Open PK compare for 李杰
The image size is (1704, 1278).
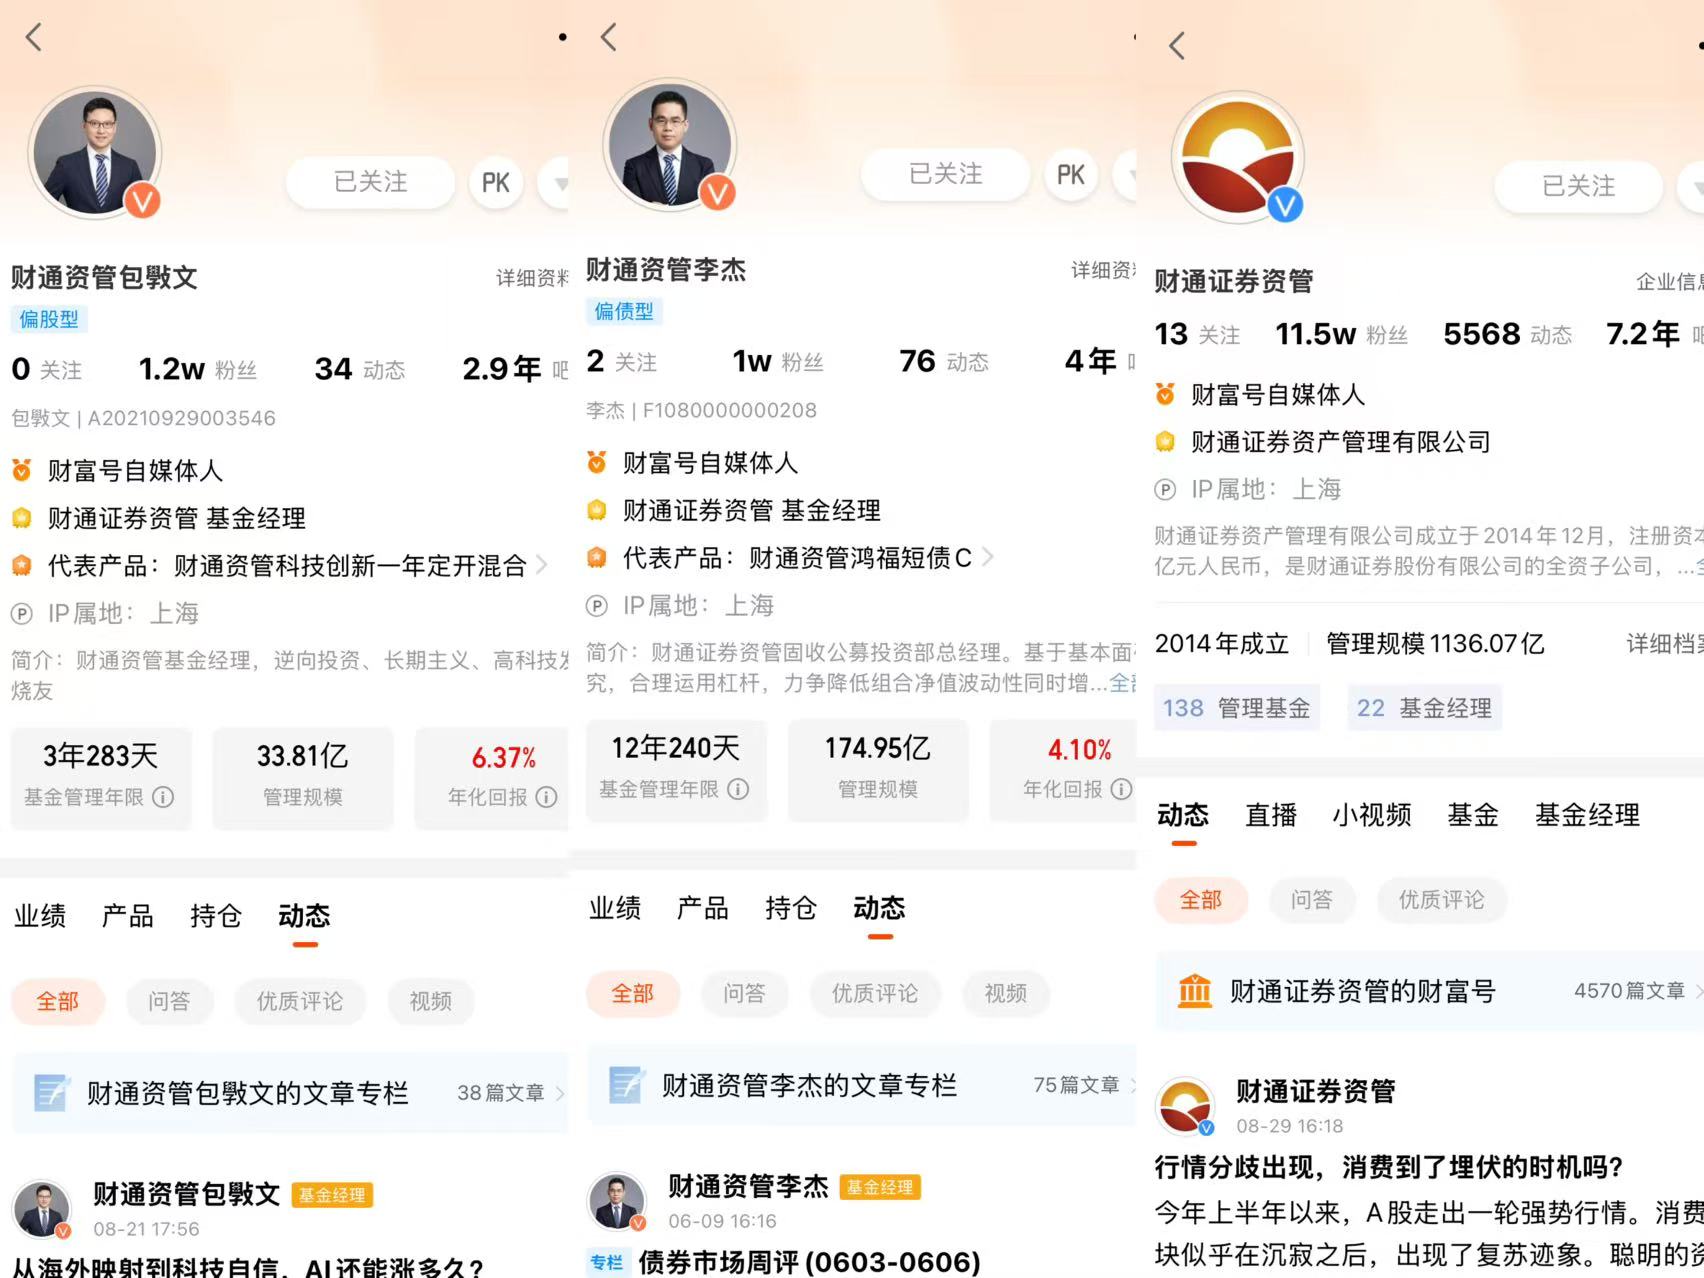click(1071, 175)
